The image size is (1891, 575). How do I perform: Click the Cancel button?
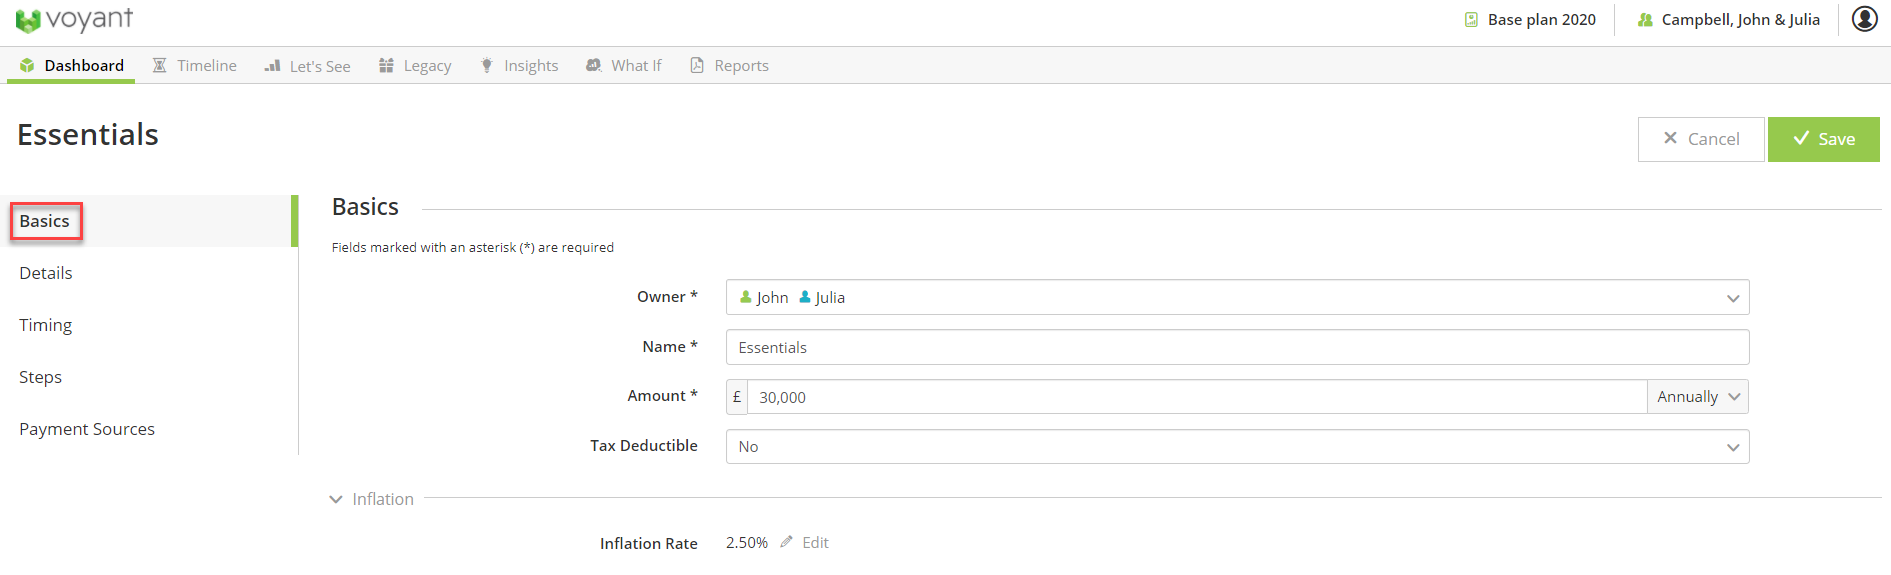1701,139
